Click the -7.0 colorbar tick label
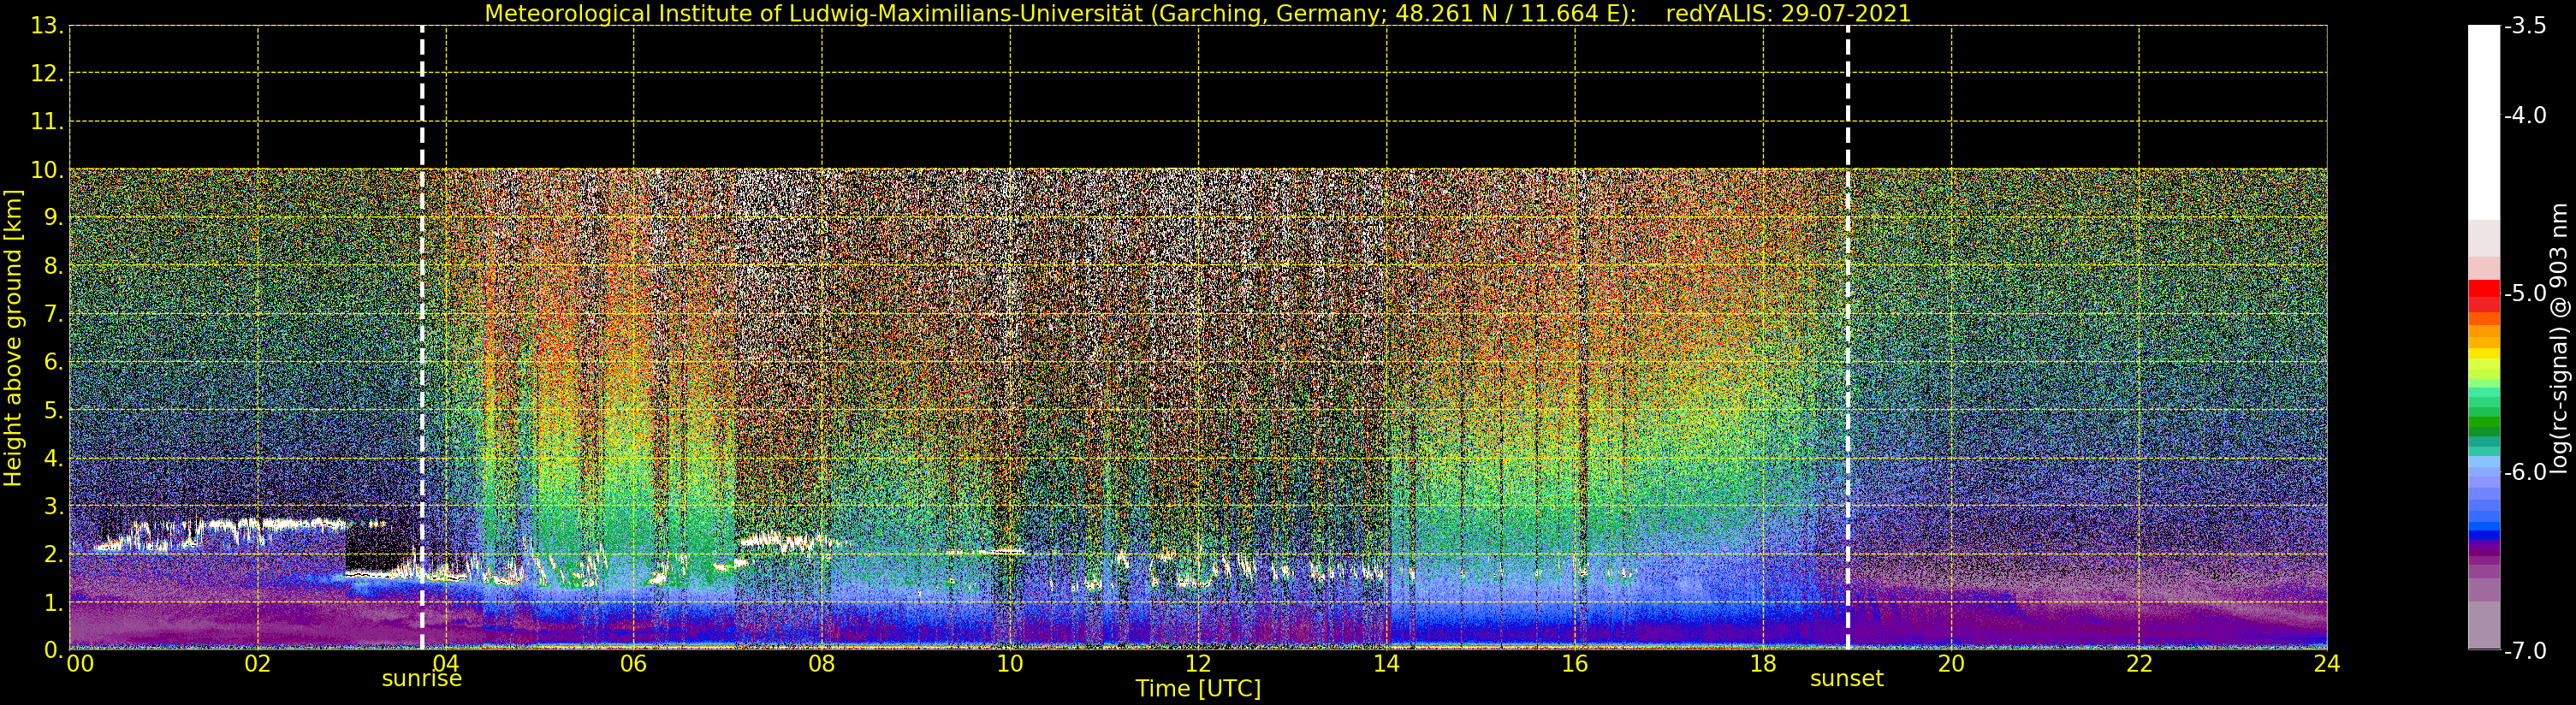 [2525, 651]
